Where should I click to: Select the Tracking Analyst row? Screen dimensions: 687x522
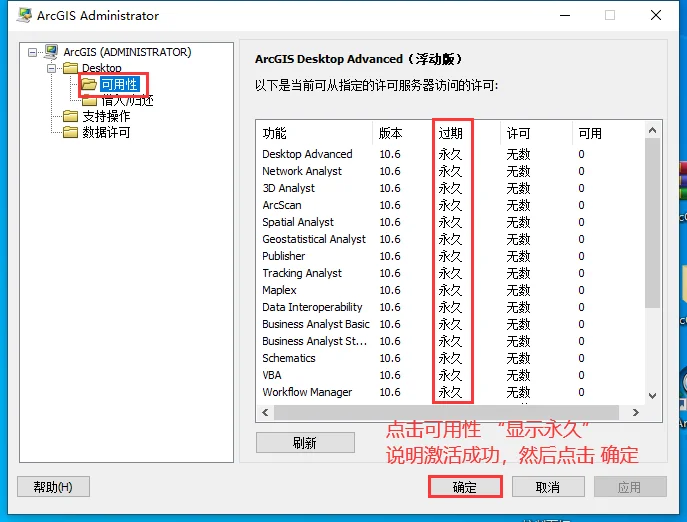451,273
